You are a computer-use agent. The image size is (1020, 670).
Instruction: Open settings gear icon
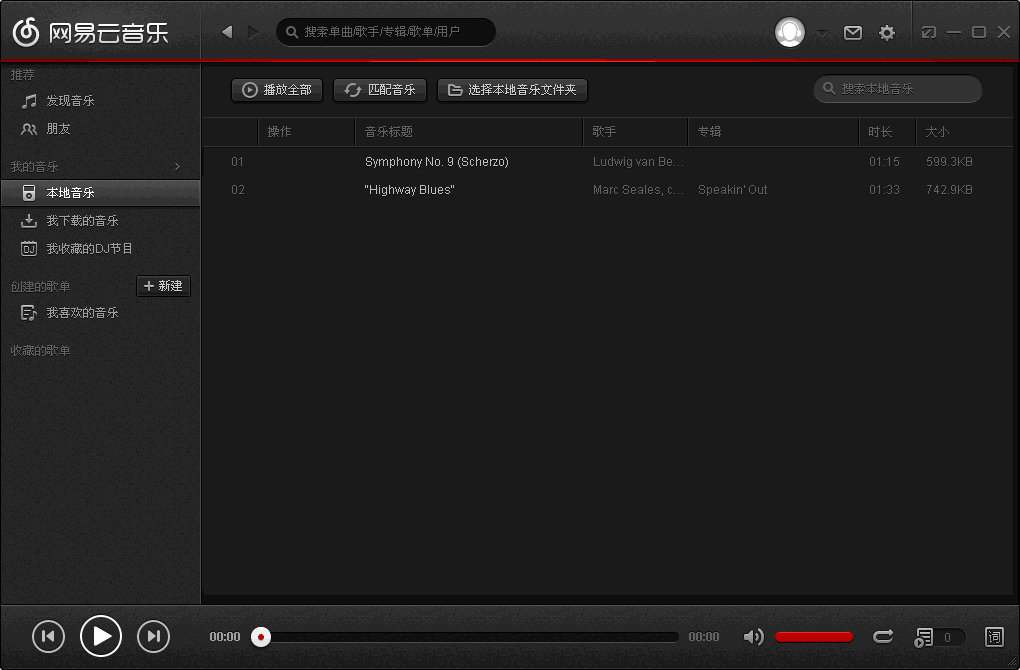click(887, 33)
